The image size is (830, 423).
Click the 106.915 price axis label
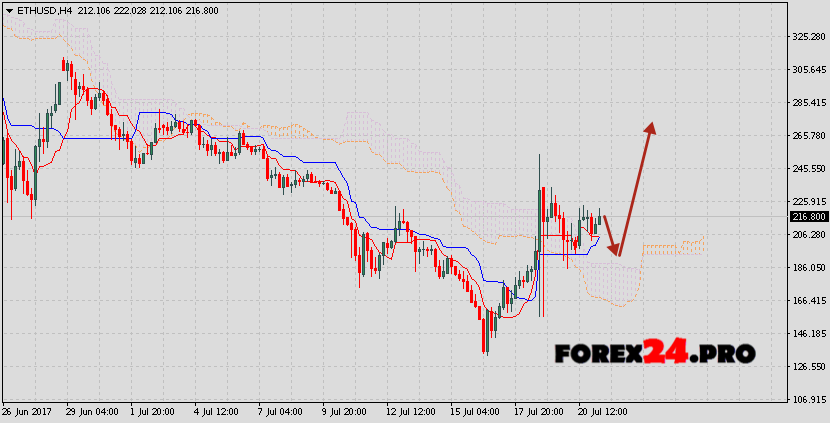coord(807,399)
